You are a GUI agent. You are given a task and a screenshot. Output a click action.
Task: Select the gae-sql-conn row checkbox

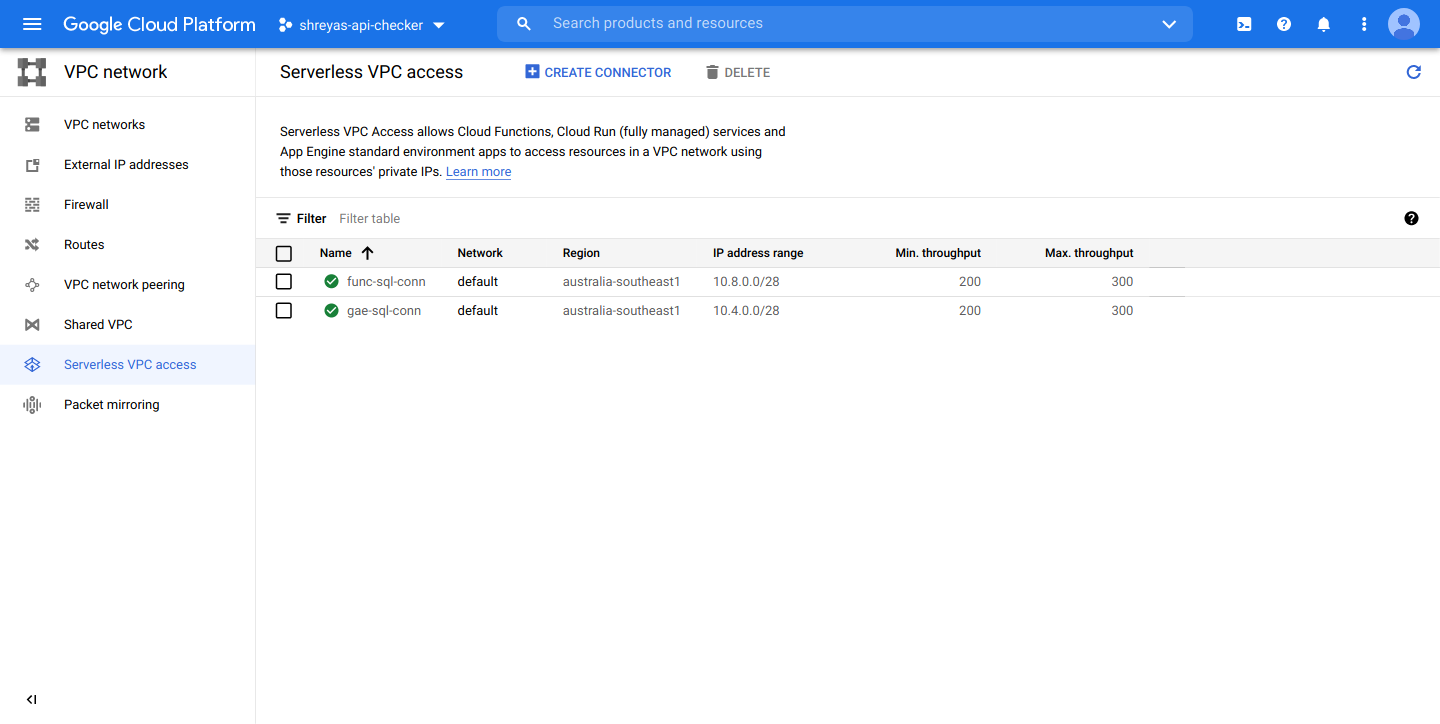pos(283,310)
